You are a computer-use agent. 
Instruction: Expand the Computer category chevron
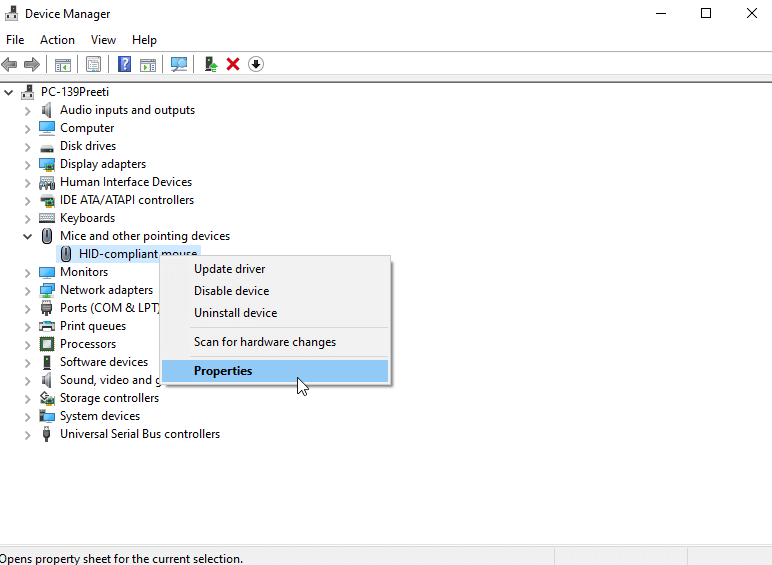tap(28, 129)
